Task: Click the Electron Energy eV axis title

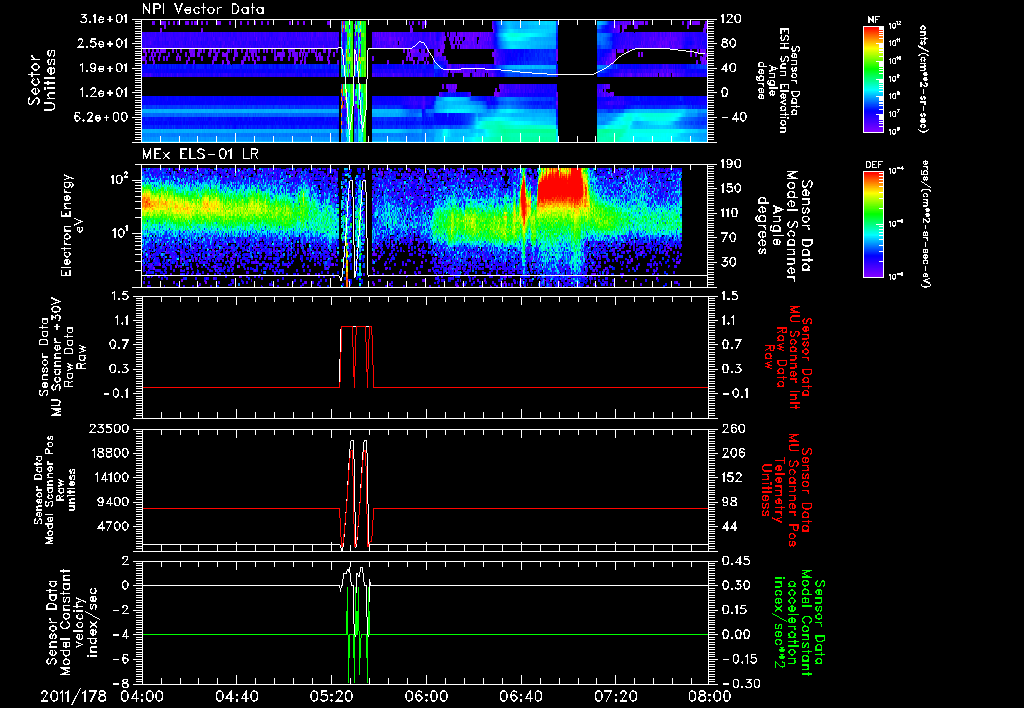Action: [73, 225]
